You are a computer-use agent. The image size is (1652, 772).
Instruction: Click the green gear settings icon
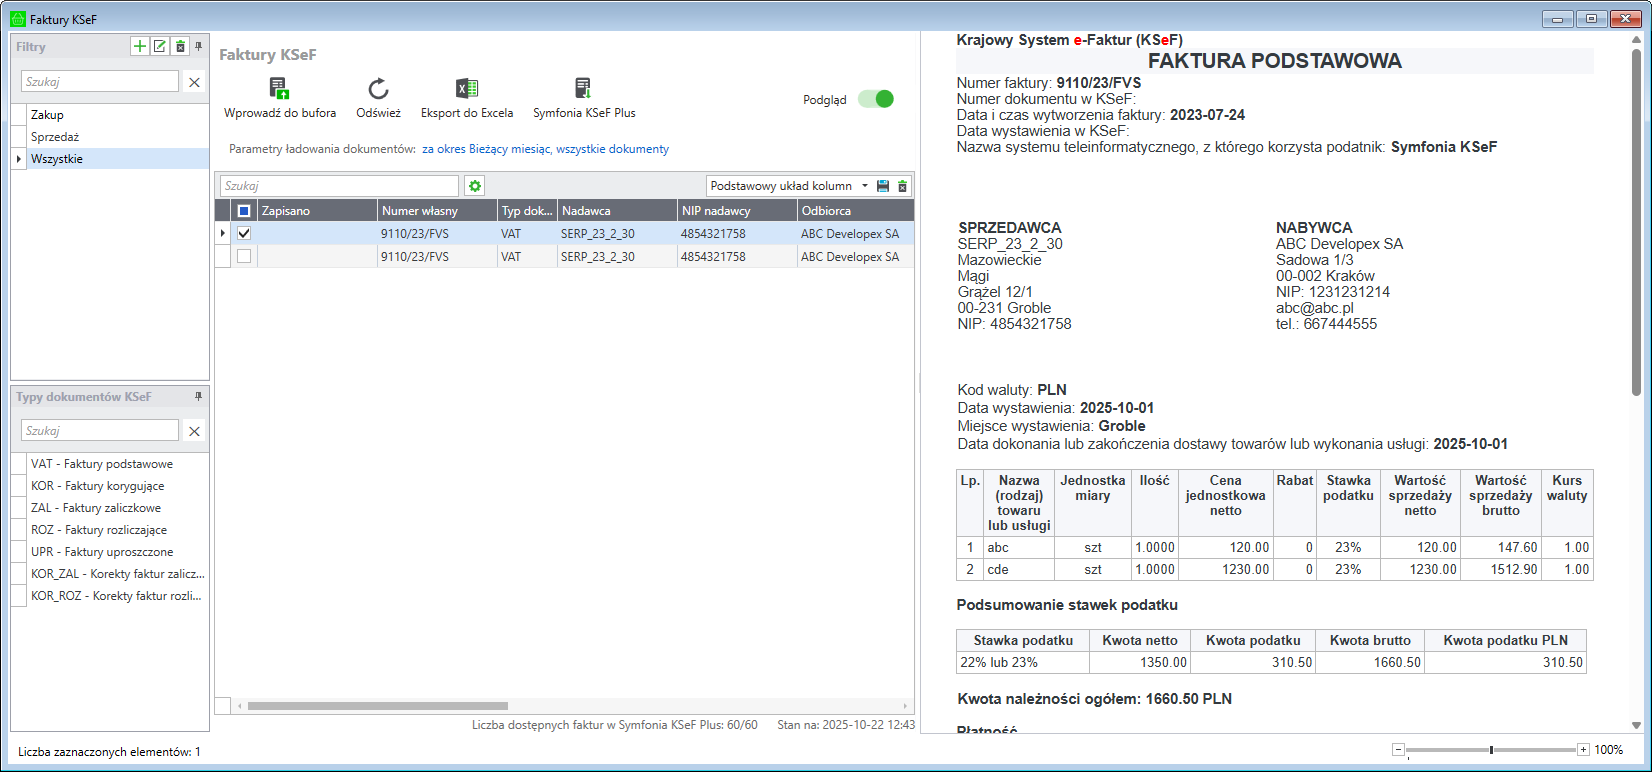(475, 186)
